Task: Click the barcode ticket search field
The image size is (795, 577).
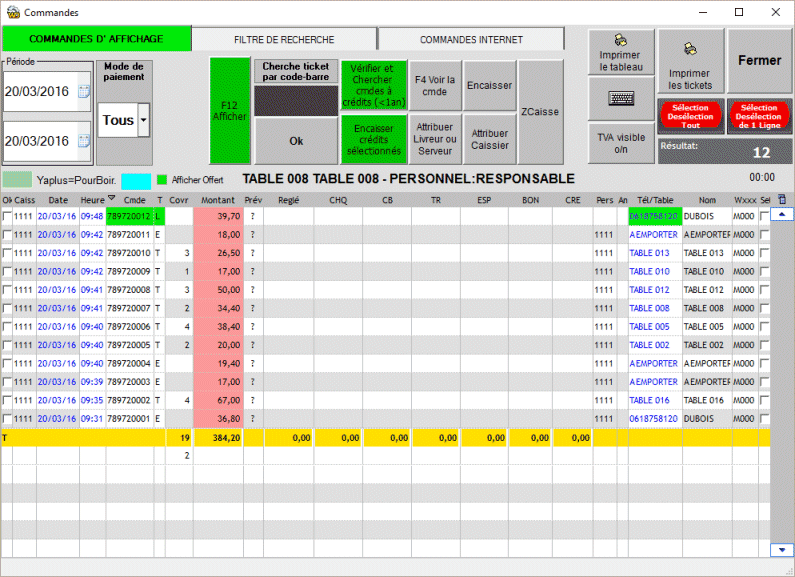Action: (296, 101)
